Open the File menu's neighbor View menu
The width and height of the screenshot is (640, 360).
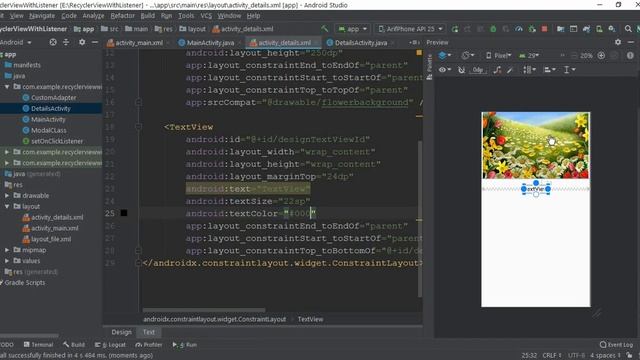click(16, 16)
